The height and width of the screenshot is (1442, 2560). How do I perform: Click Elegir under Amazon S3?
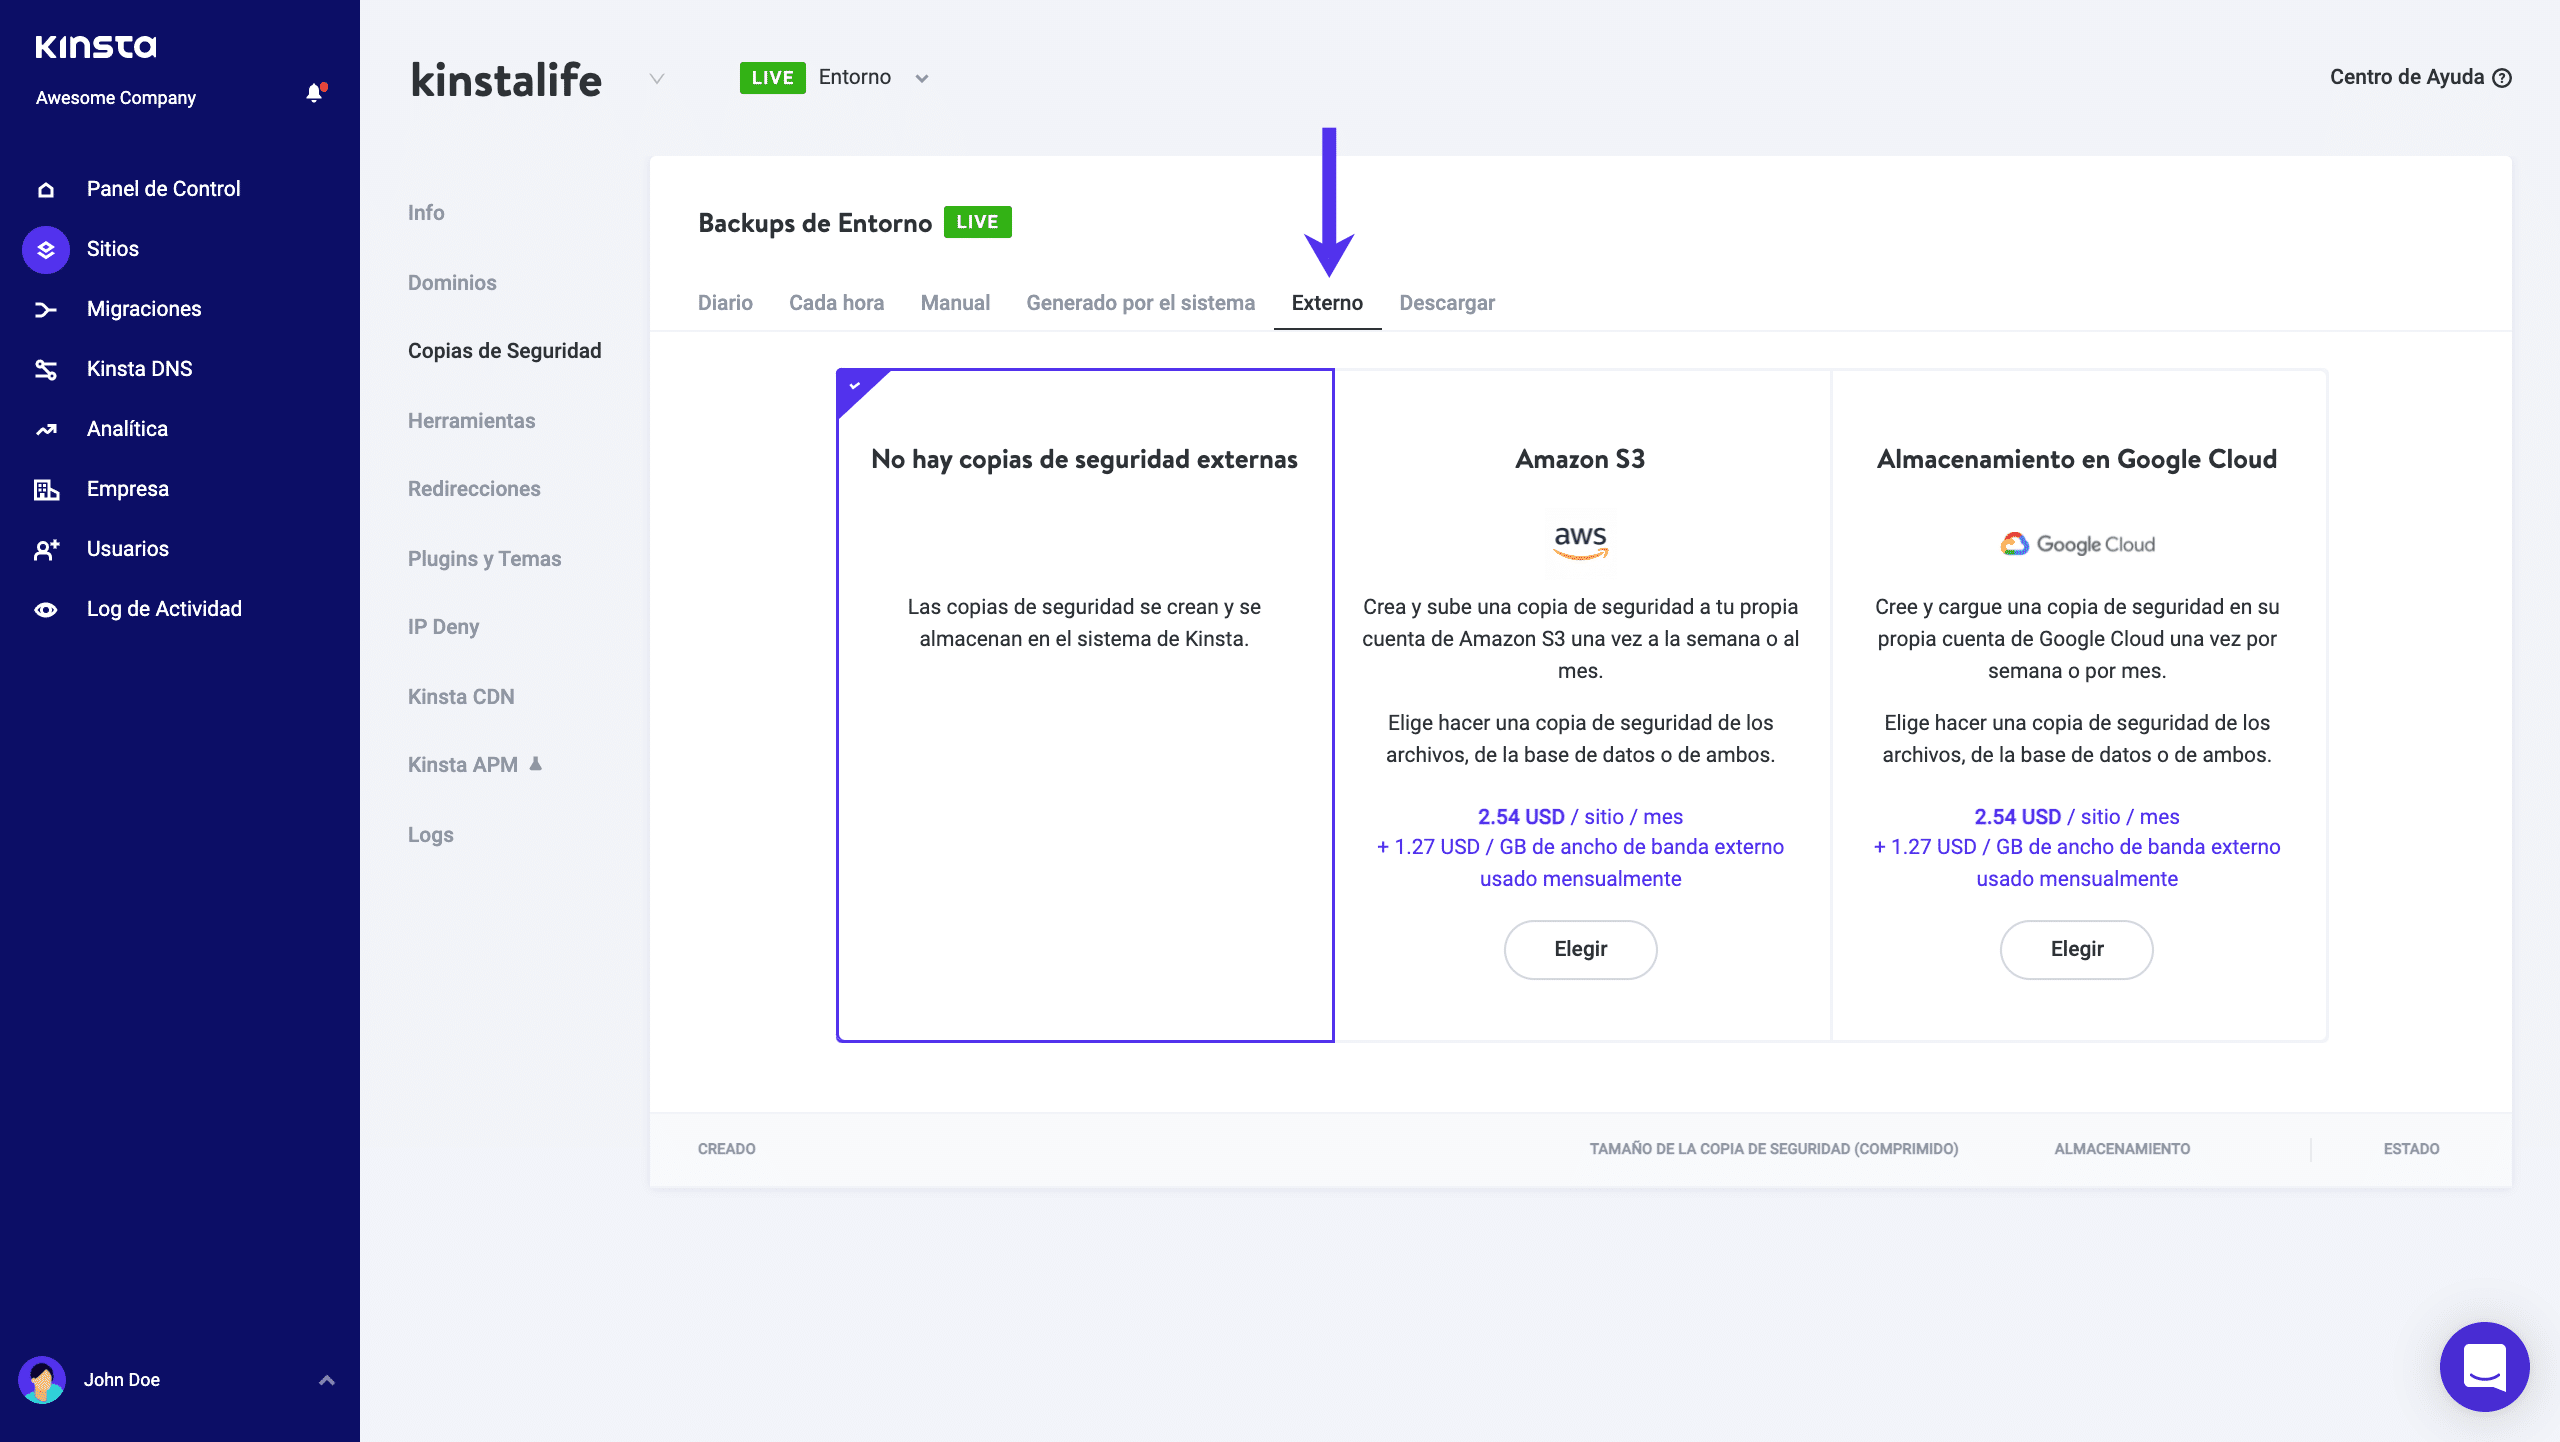(x=1580, y=949)
